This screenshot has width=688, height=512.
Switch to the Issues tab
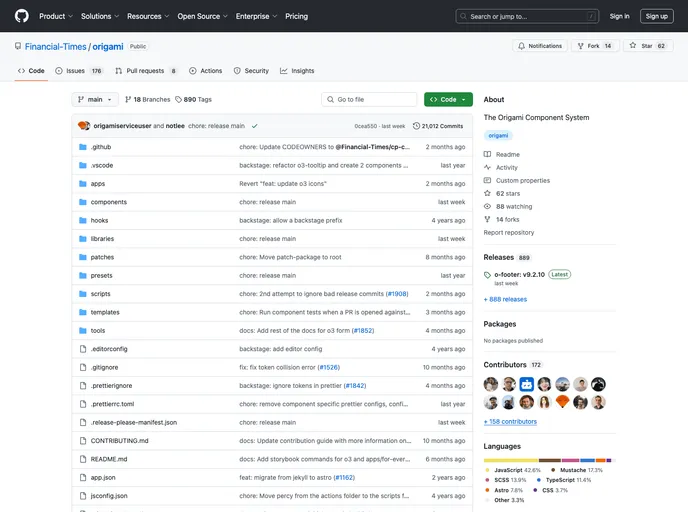click(79, 71)
